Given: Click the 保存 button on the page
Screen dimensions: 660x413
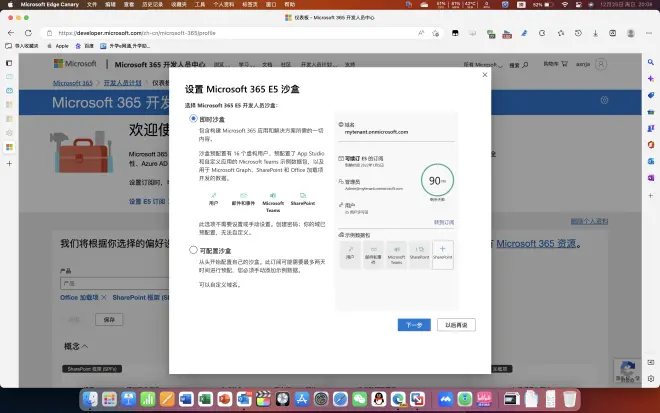Looking at the screenshot, I should [109, 320].
